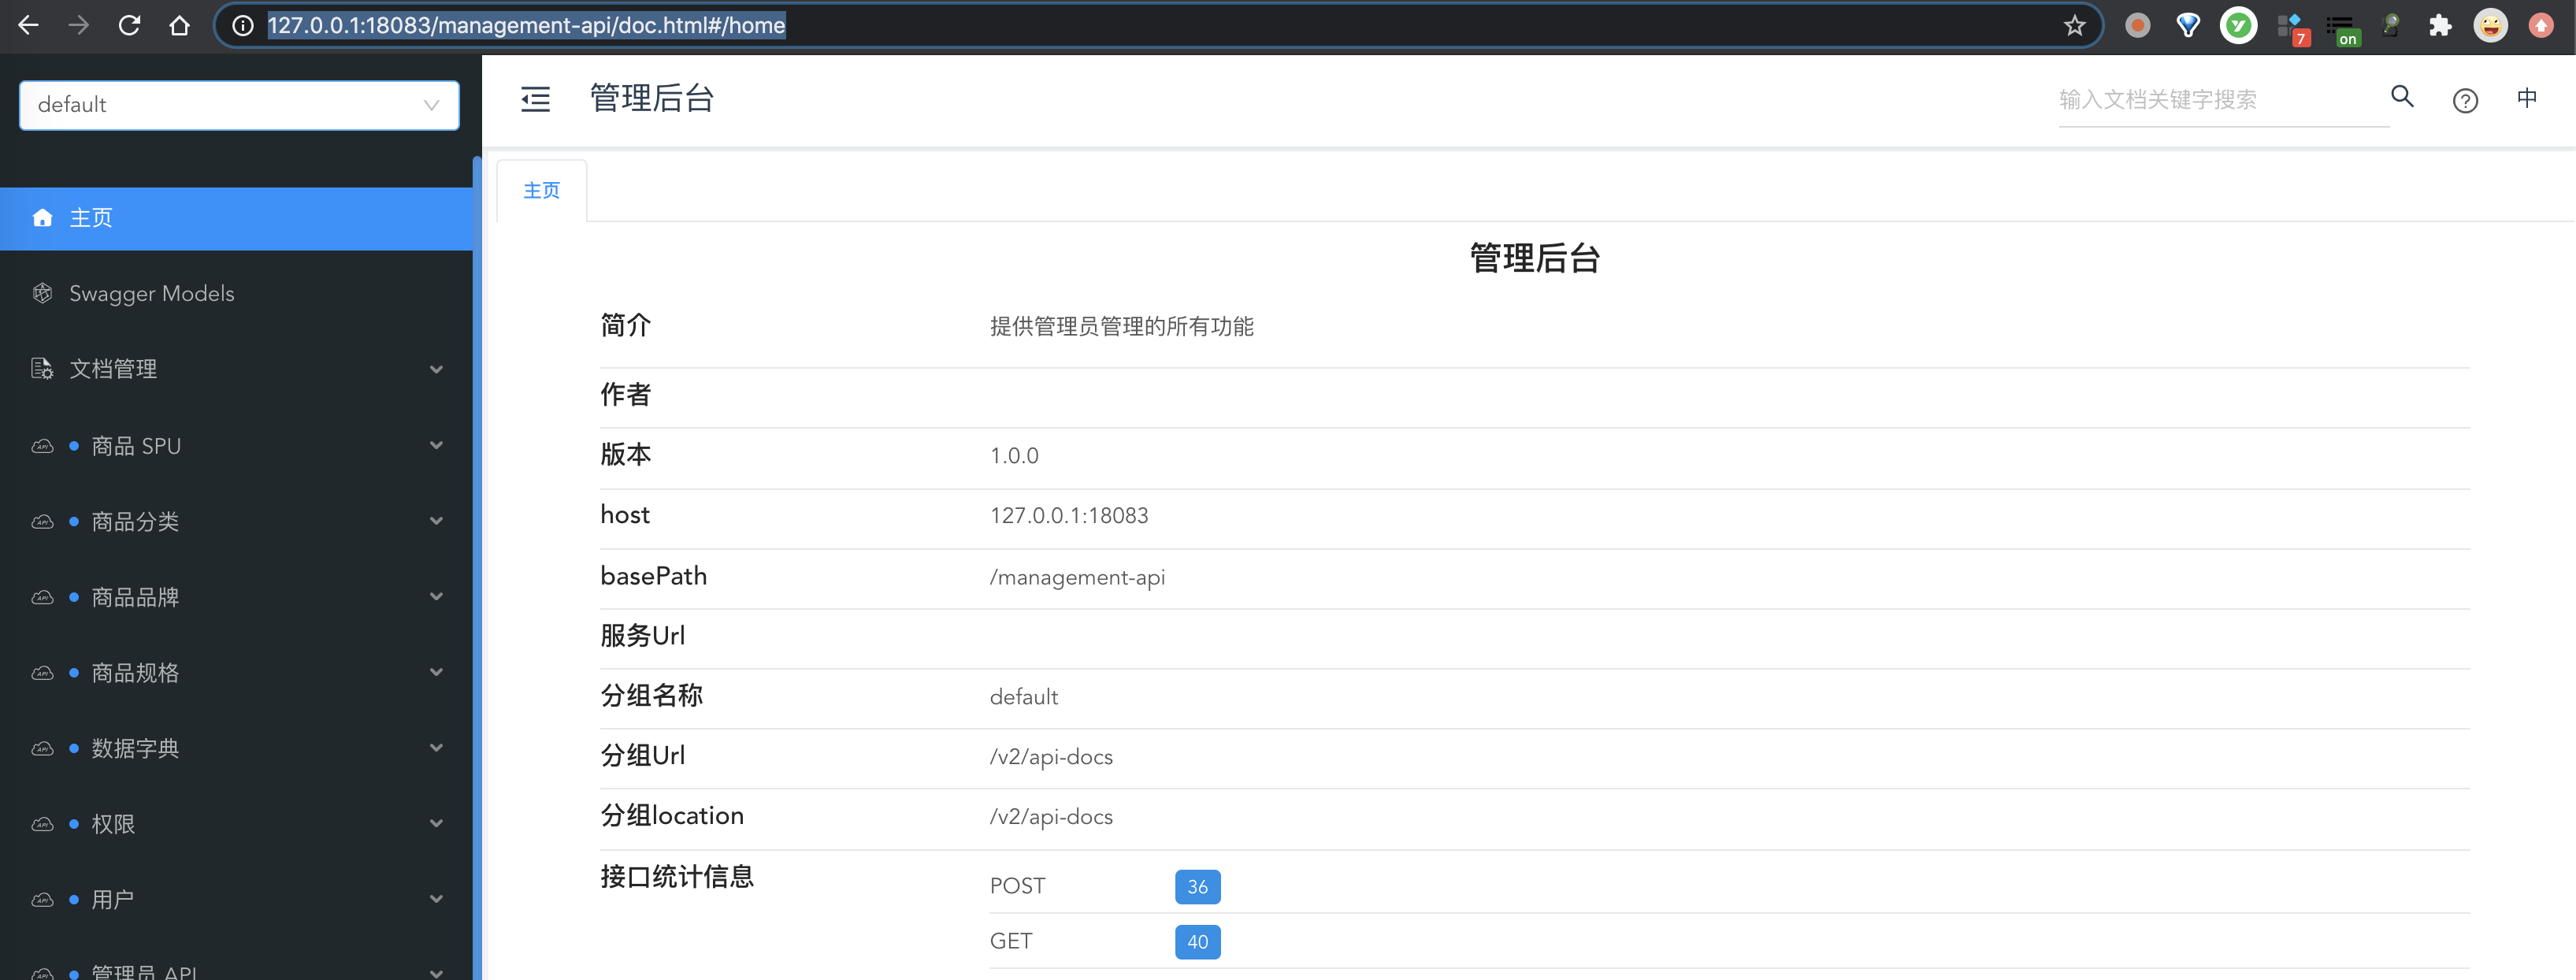This screenshot has height=980, width=2576.
Task: Click the home icon beside 主页
Action: tap(42, 218)
